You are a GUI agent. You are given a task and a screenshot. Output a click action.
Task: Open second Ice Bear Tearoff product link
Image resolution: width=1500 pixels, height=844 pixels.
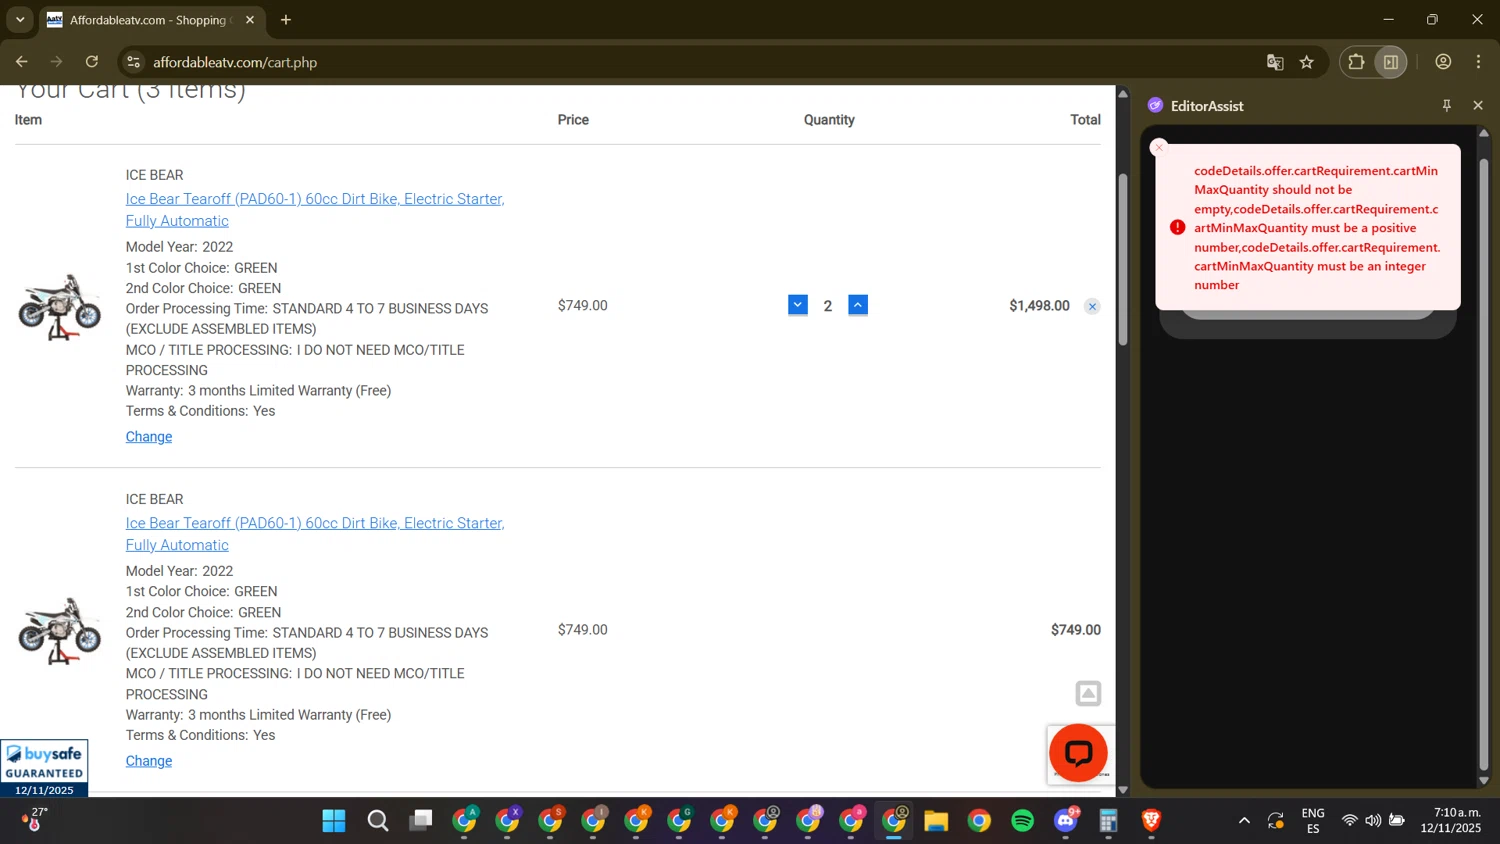pos(315,534)
